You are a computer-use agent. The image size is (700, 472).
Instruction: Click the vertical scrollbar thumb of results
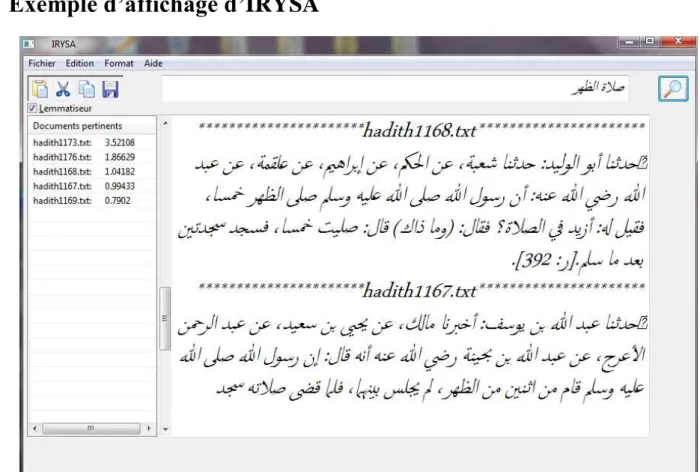pyautogui.click(x=165, y=318)
